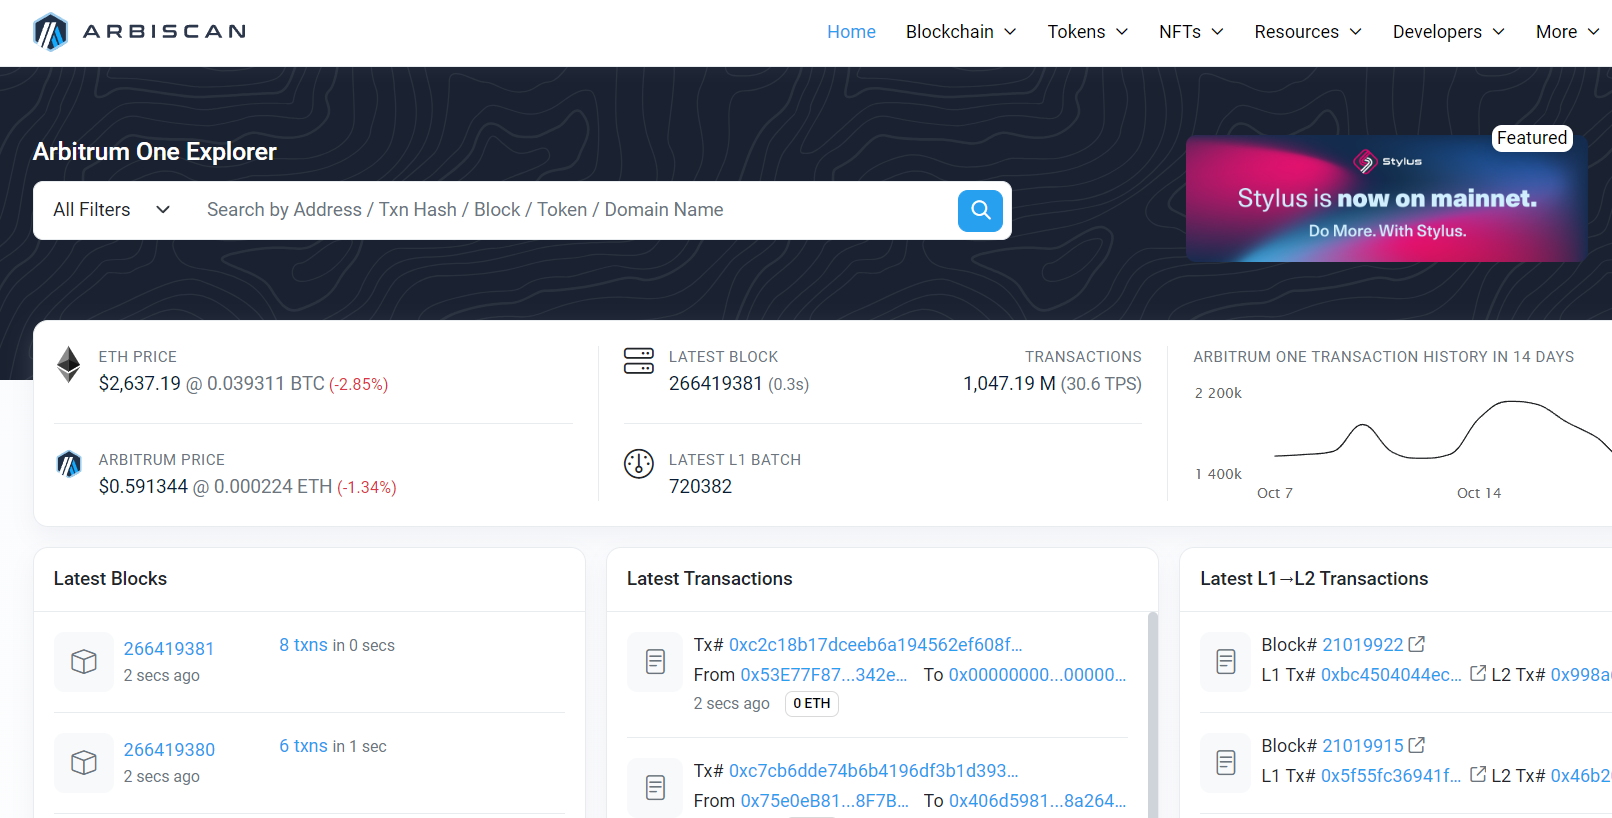Expand the NFTs menu
This screenshot has height=818, width=1612.
click(1191, 32)
